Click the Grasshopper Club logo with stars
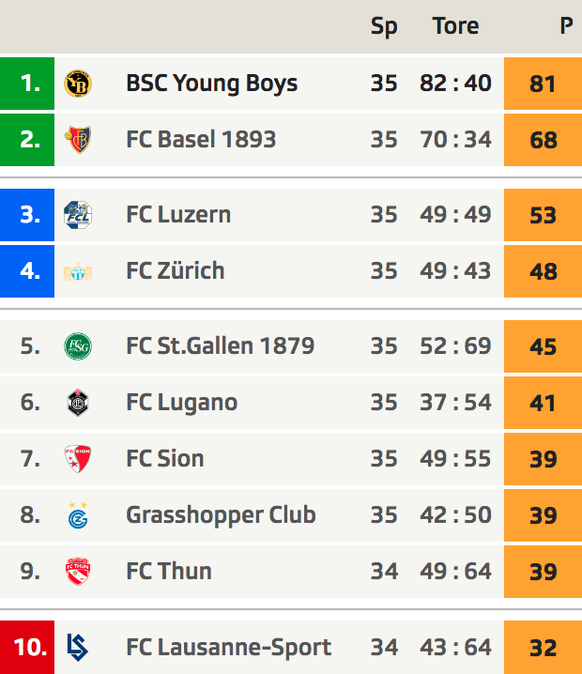The image size is (582, 674). click(x=78, y=515)
